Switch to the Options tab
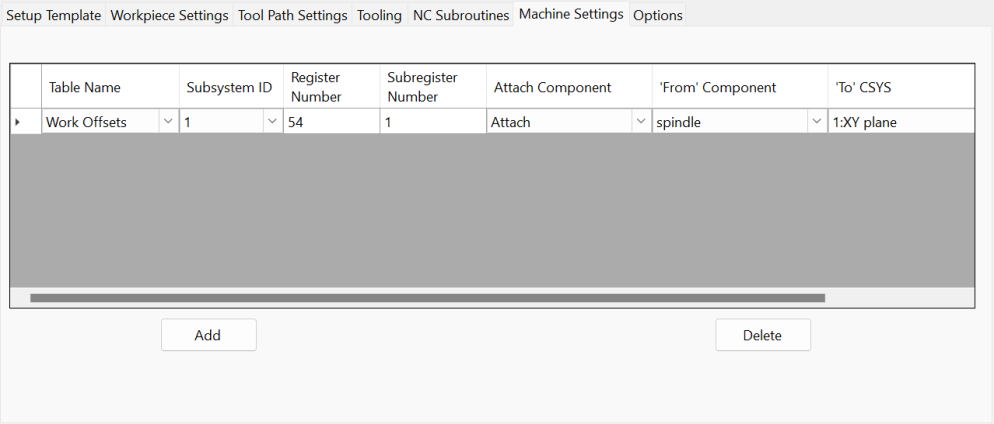 657,15
